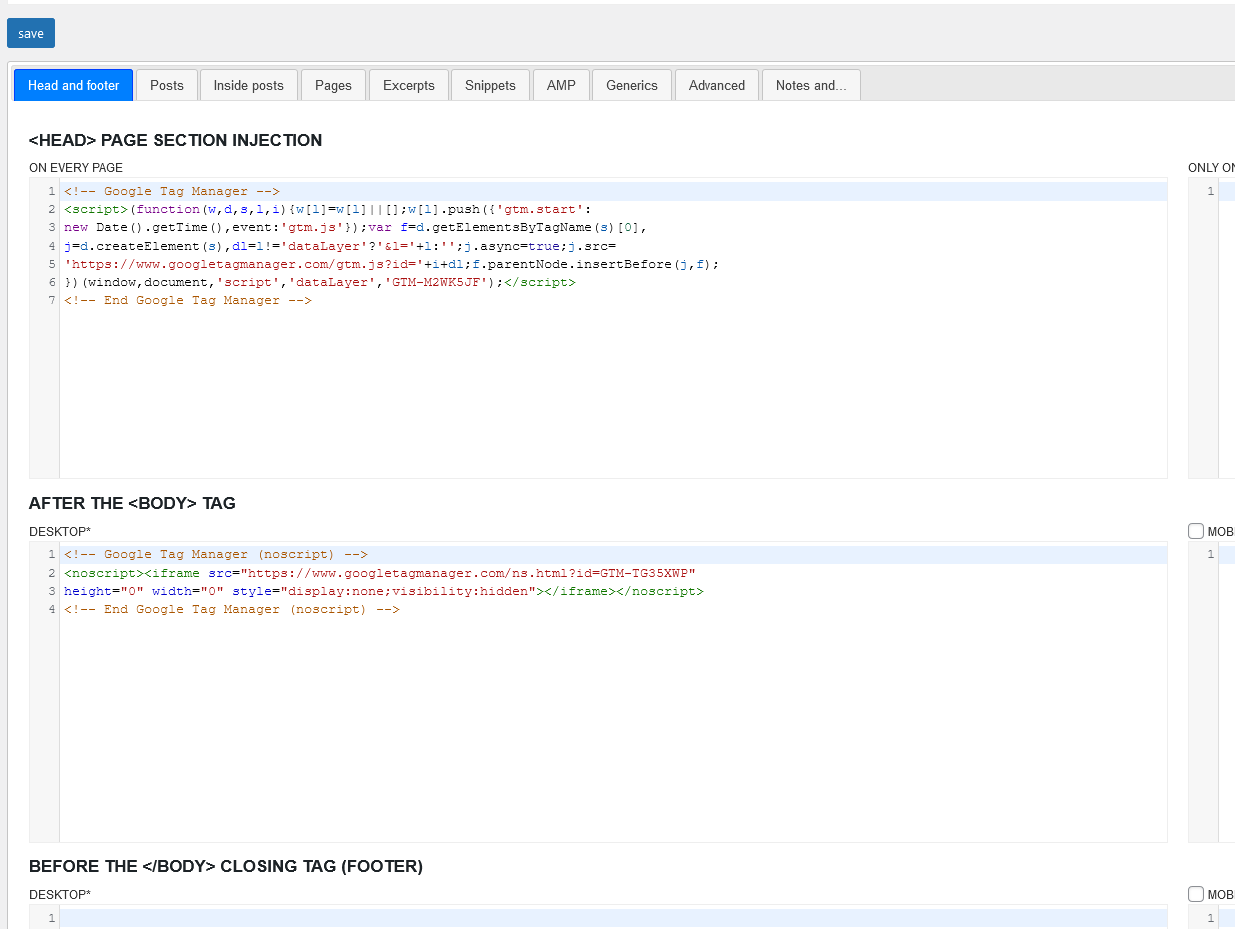1235x929 pixels.
Task: Open the Snippets tab
Action: (x=490, y=85)
